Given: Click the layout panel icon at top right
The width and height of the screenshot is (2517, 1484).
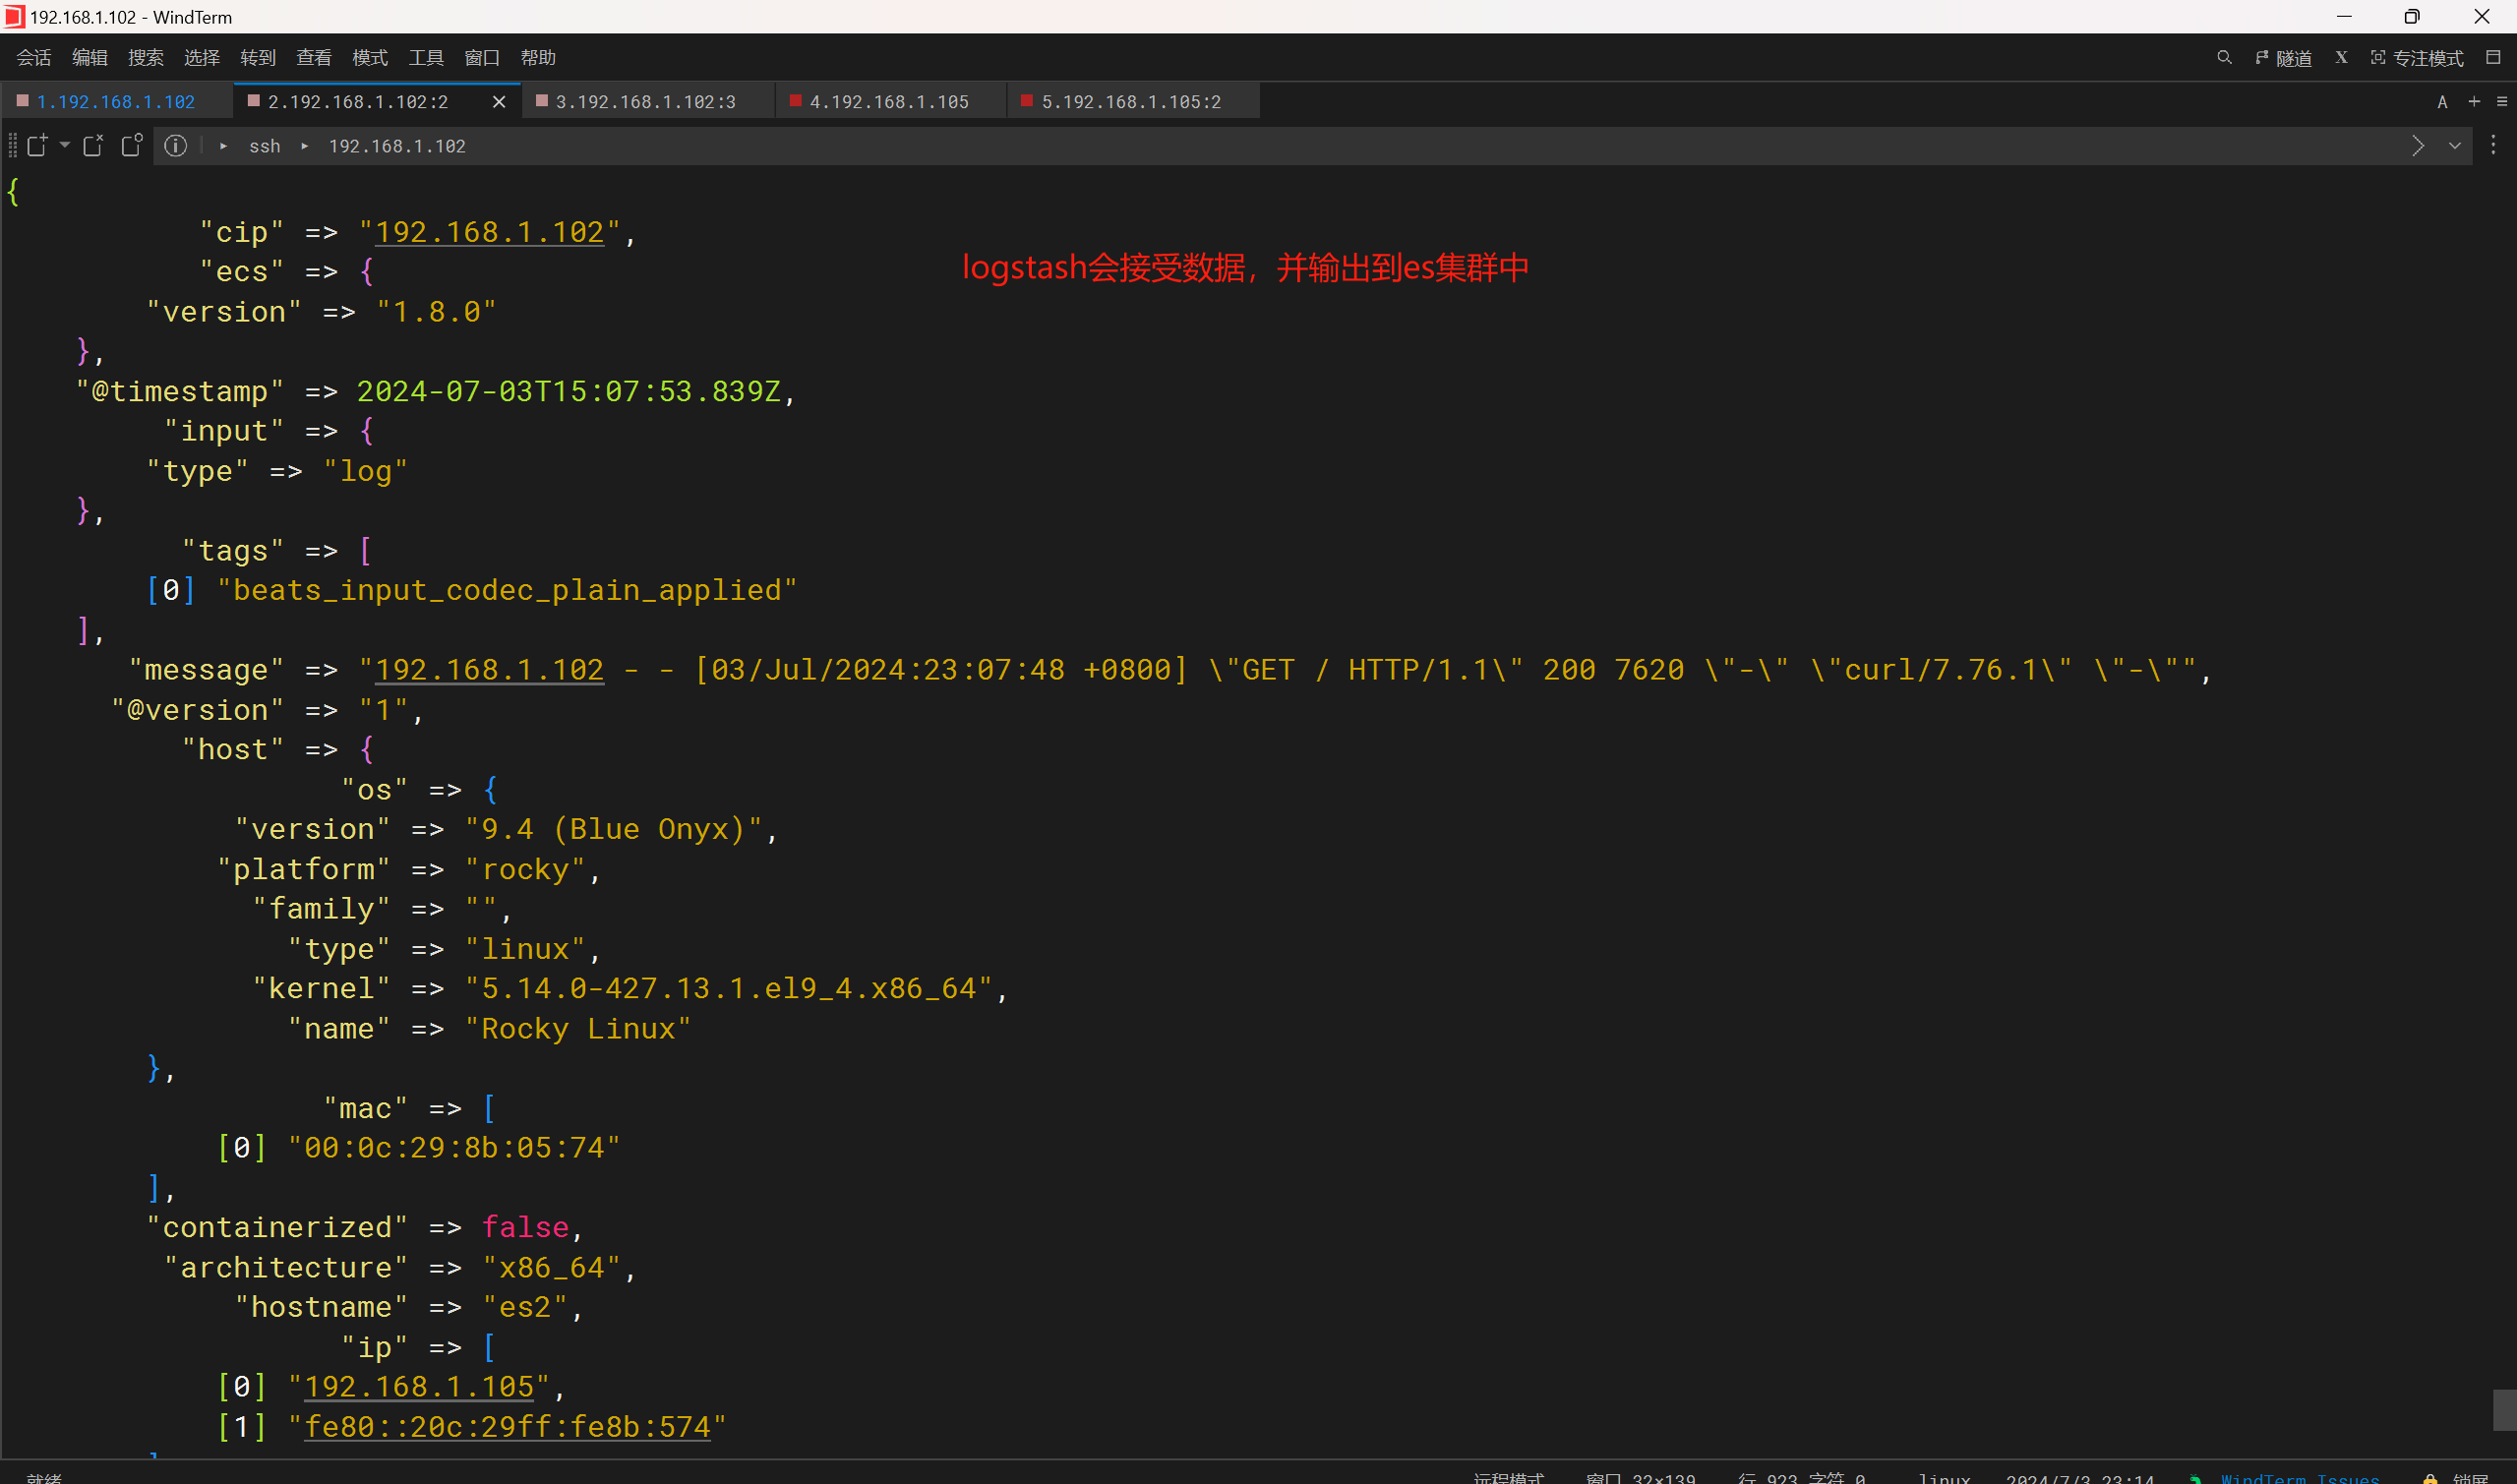Looking at the screenshot, I should (x=2493, y=58).
